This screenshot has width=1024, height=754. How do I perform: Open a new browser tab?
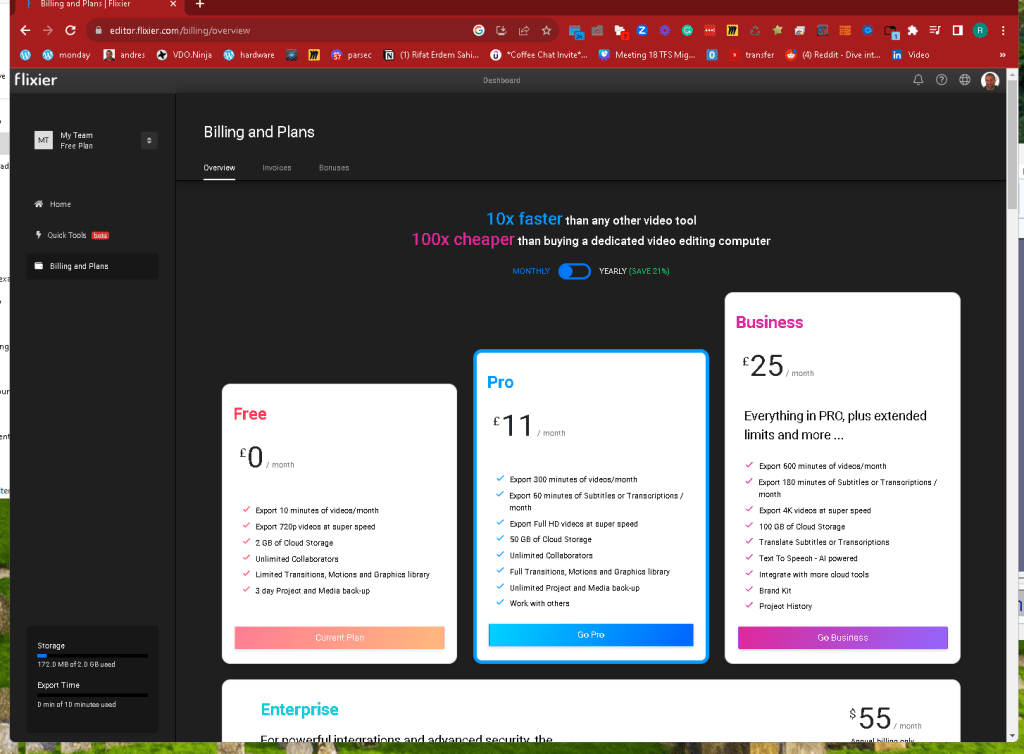[x=200, y=5]
